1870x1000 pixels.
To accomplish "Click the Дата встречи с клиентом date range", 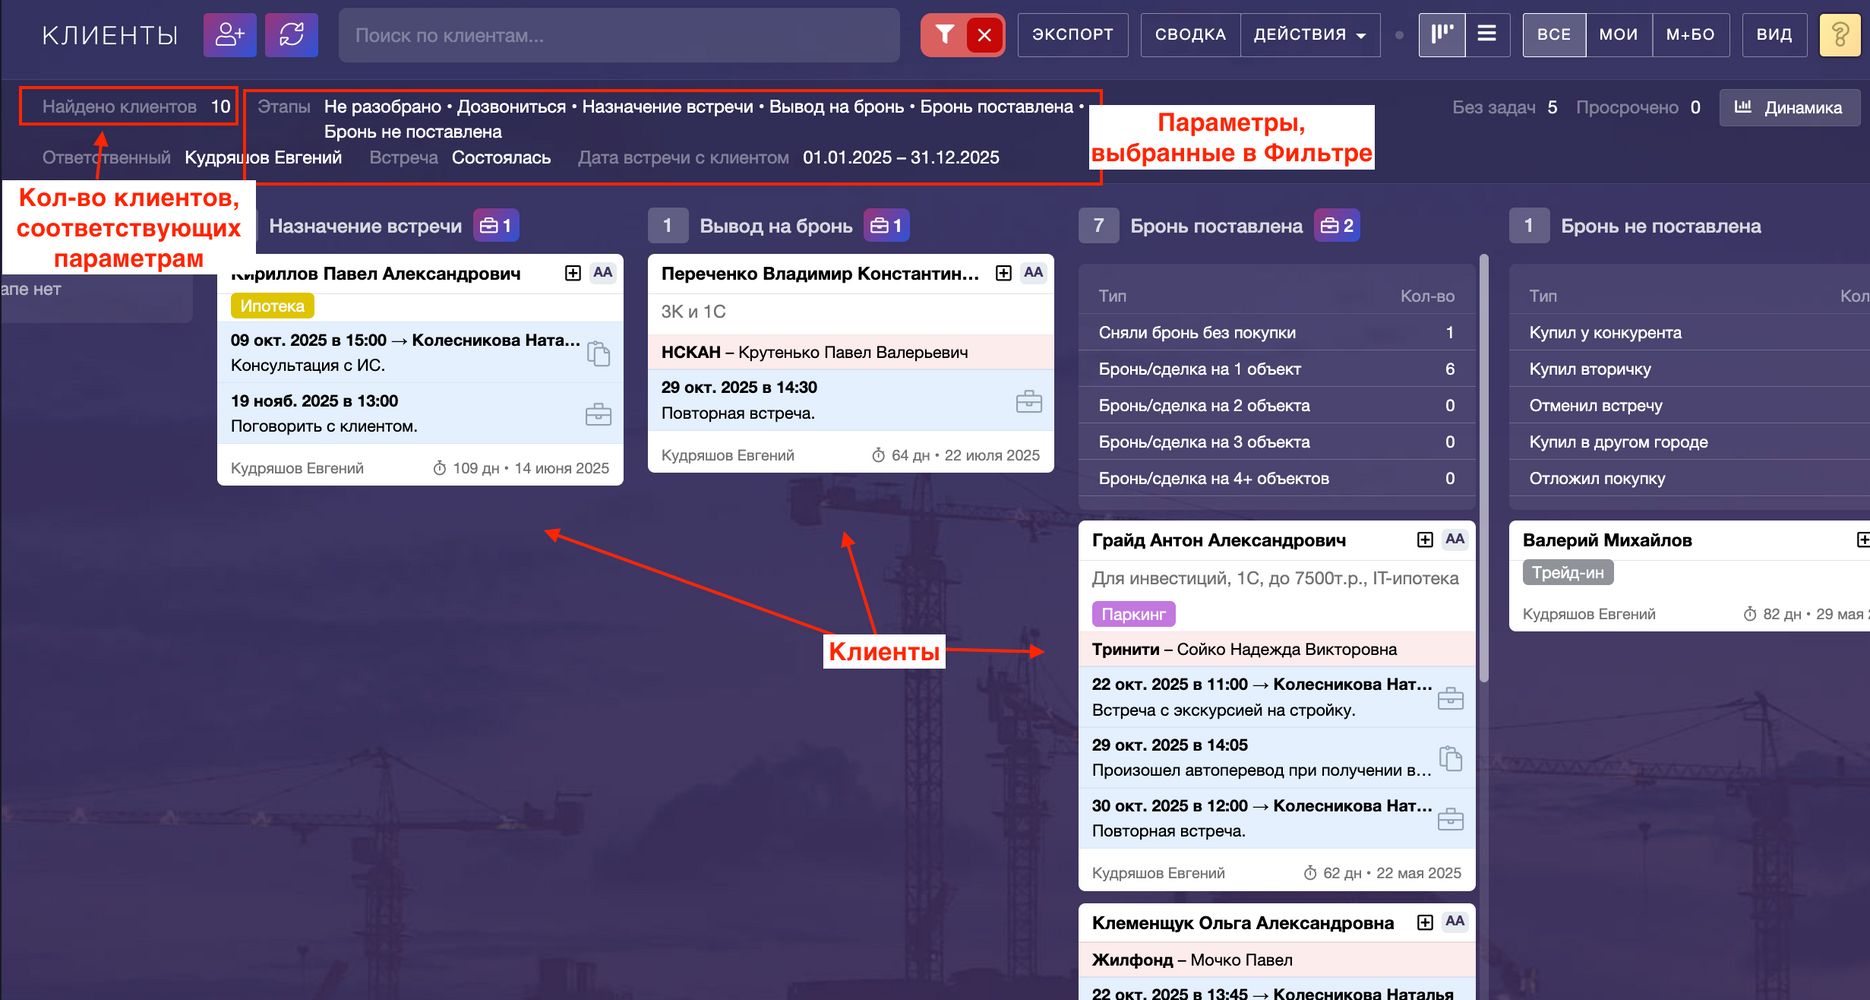I will pos(901,158).
